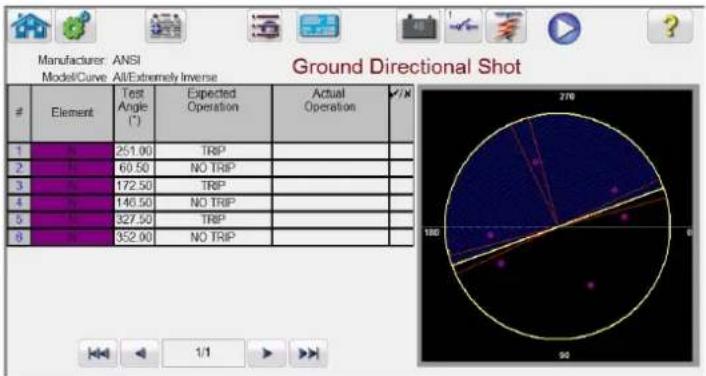Image resolution: width=706 pixels, height=376 pixels.
Task: Go to the Home screen icon
Action: 30,26
